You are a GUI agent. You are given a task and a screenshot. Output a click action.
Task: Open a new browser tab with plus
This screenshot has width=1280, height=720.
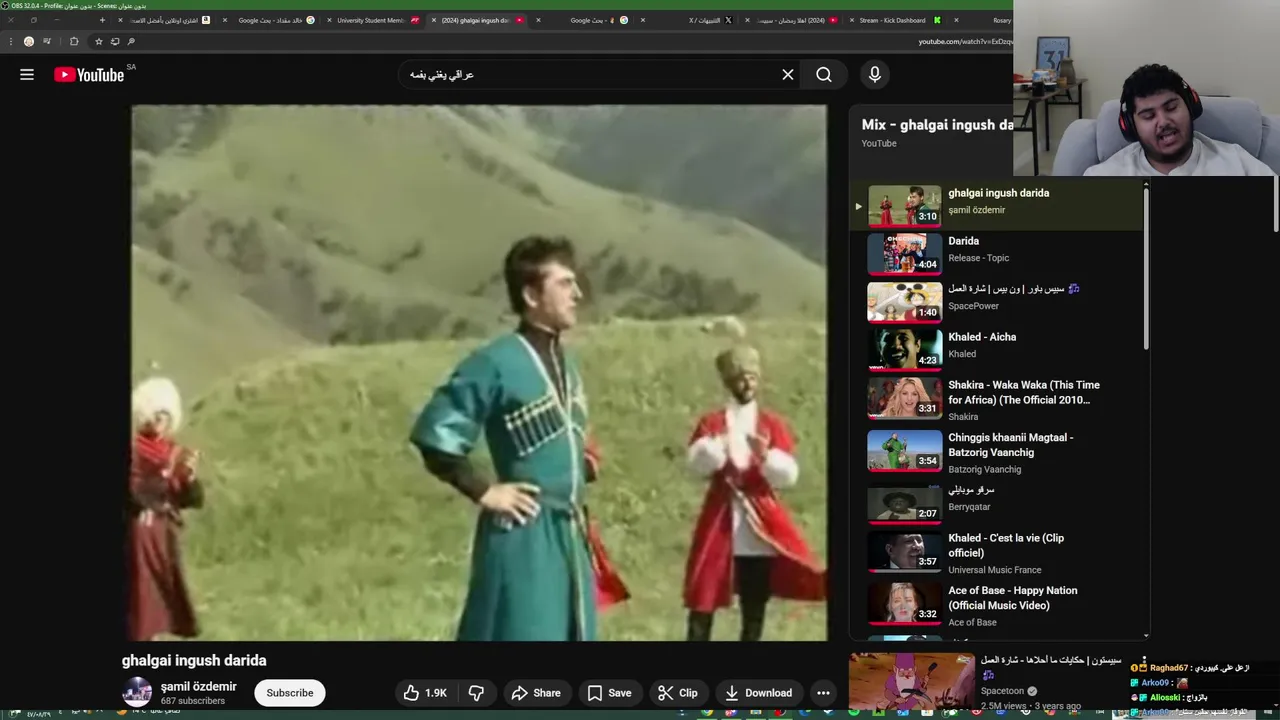tap(102, 20)
